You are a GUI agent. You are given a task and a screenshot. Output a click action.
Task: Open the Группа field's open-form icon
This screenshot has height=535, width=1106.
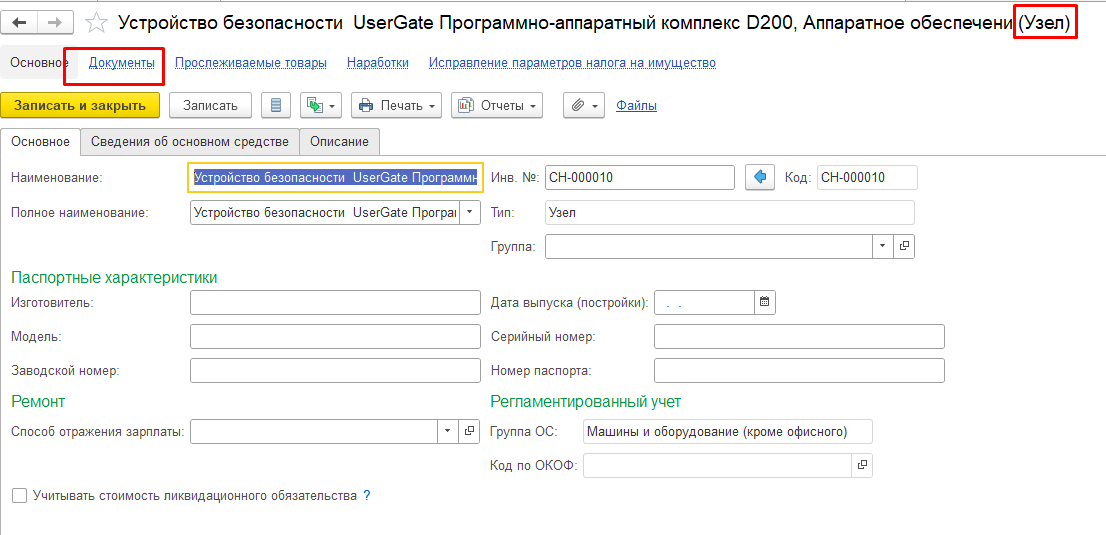click(x=903, y=246)
